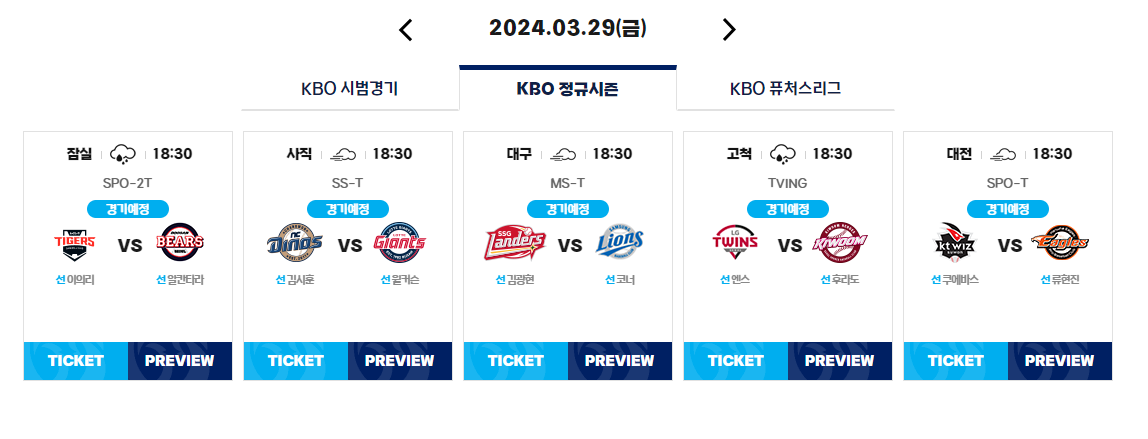The height and width of the screenshot is (439, 1148).
Task: Go to next date with right chevron
Action: click(x=728, y=30)
